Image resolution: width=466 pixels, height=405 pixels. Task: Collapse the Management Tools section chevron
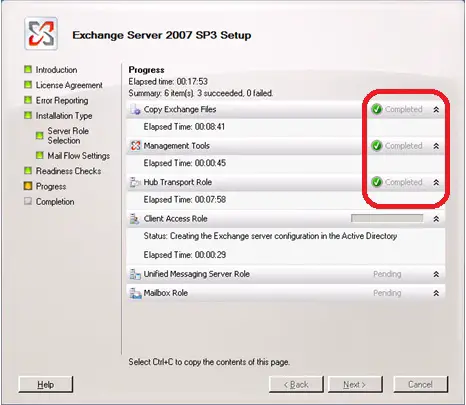[436, 146]
